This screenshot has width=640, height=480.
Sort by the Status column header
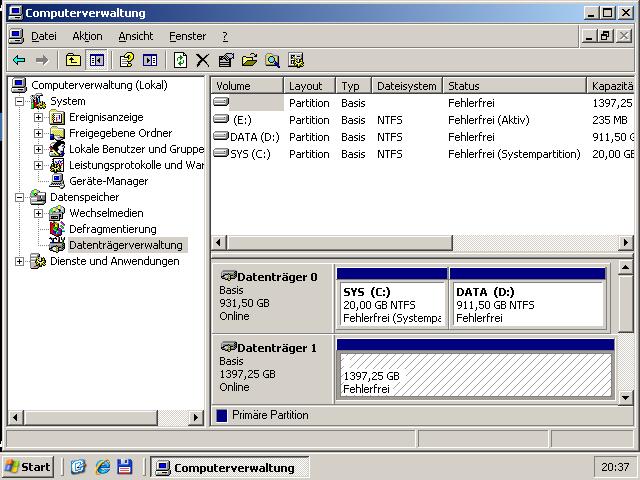515,86
